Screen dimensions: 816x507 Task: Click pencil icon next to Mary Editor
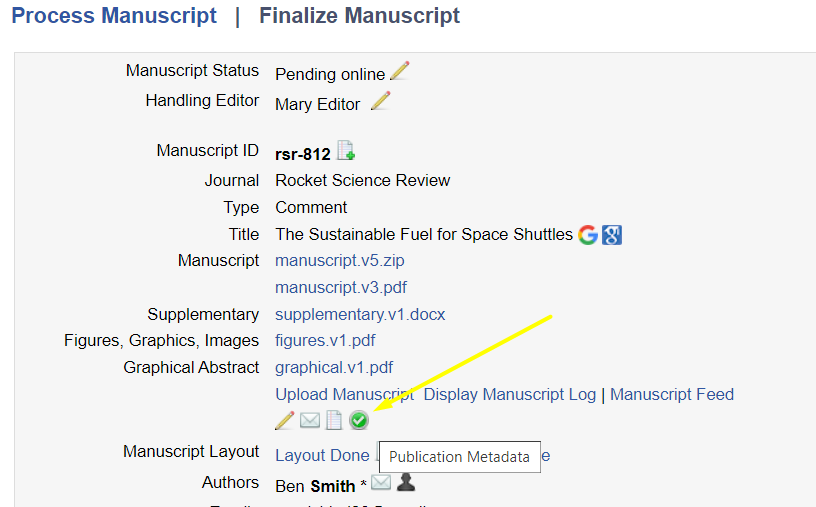coord(380,102)
